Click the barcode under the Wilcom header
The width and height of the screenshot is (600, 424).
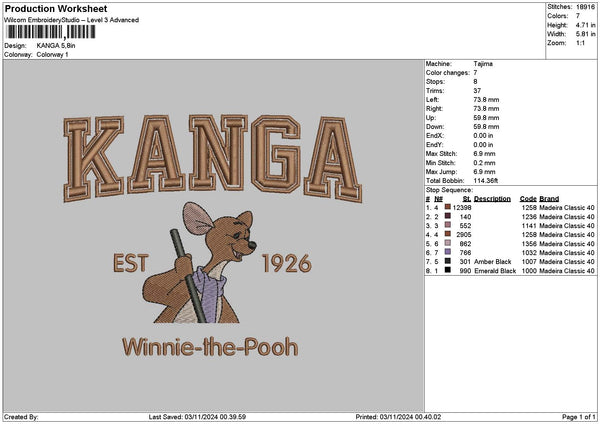coord(51,32)
